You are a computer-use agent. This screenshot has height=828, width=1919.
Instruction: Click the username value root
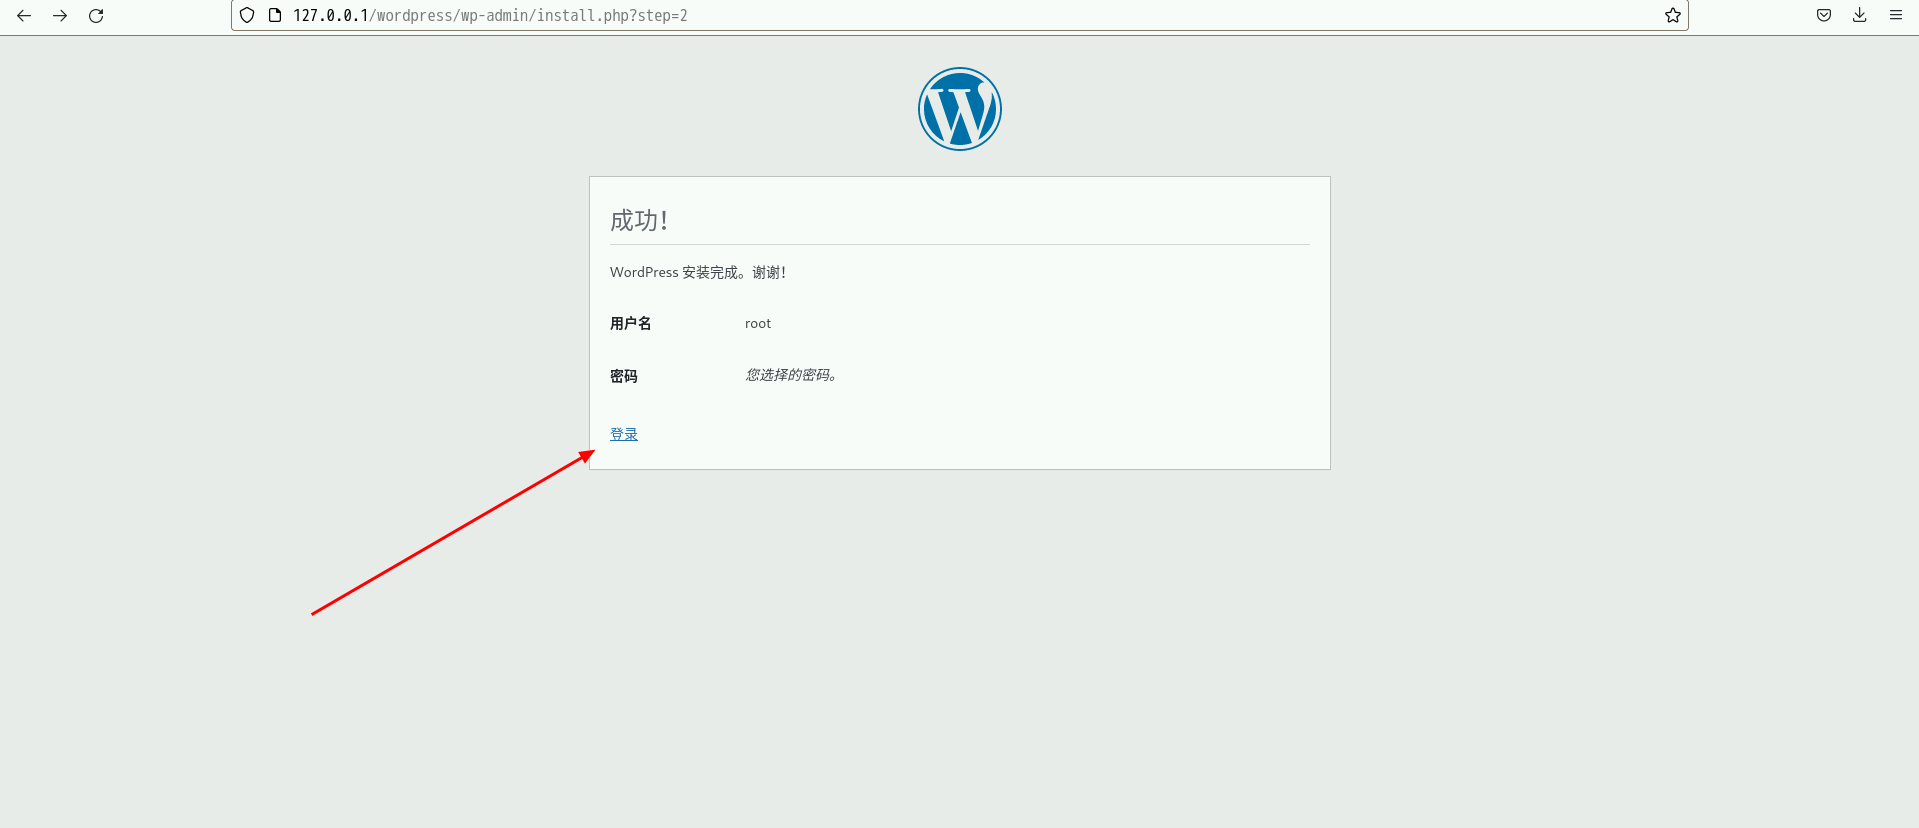[x=758, y=323]
